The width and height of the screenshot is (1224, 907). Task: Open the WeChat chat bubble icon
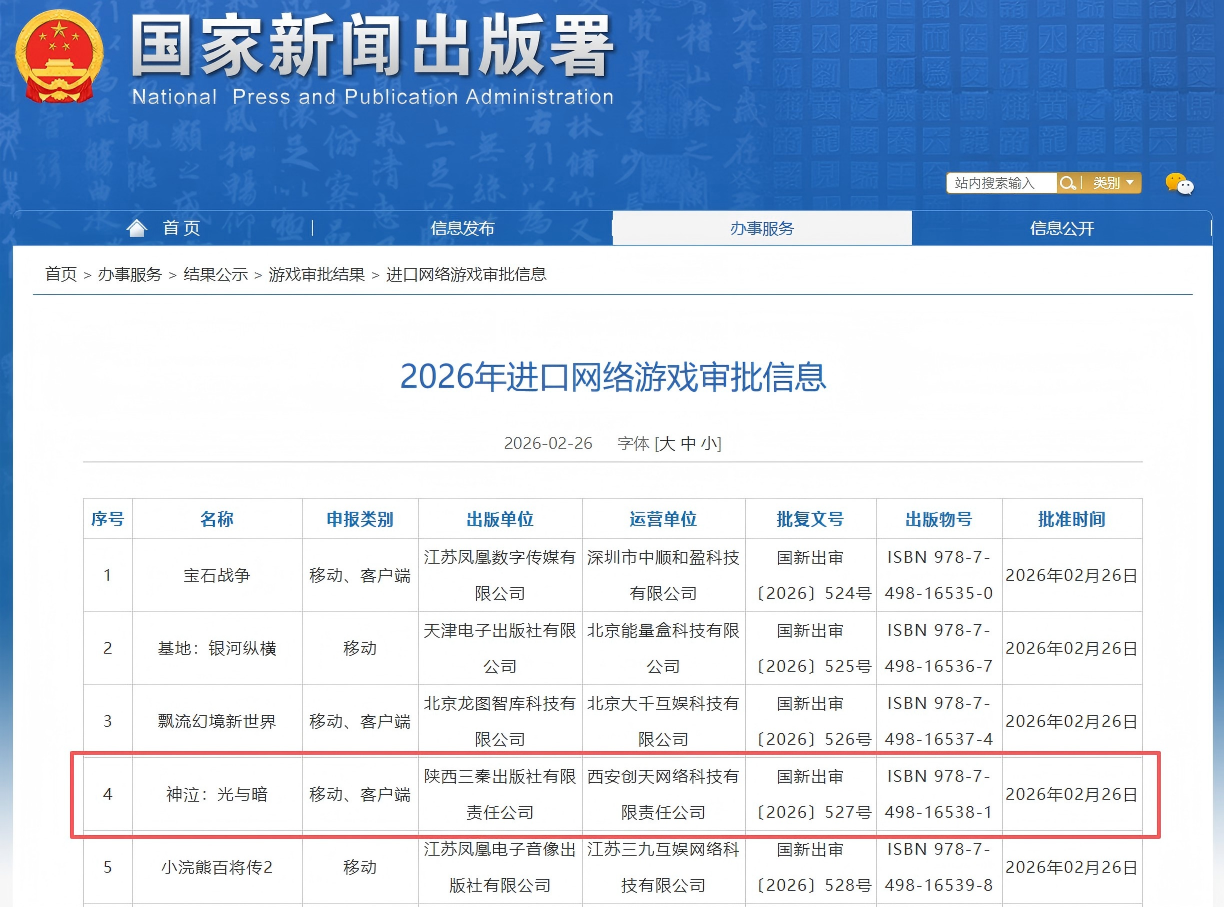pyautogui.click(x=1179, y=183)
